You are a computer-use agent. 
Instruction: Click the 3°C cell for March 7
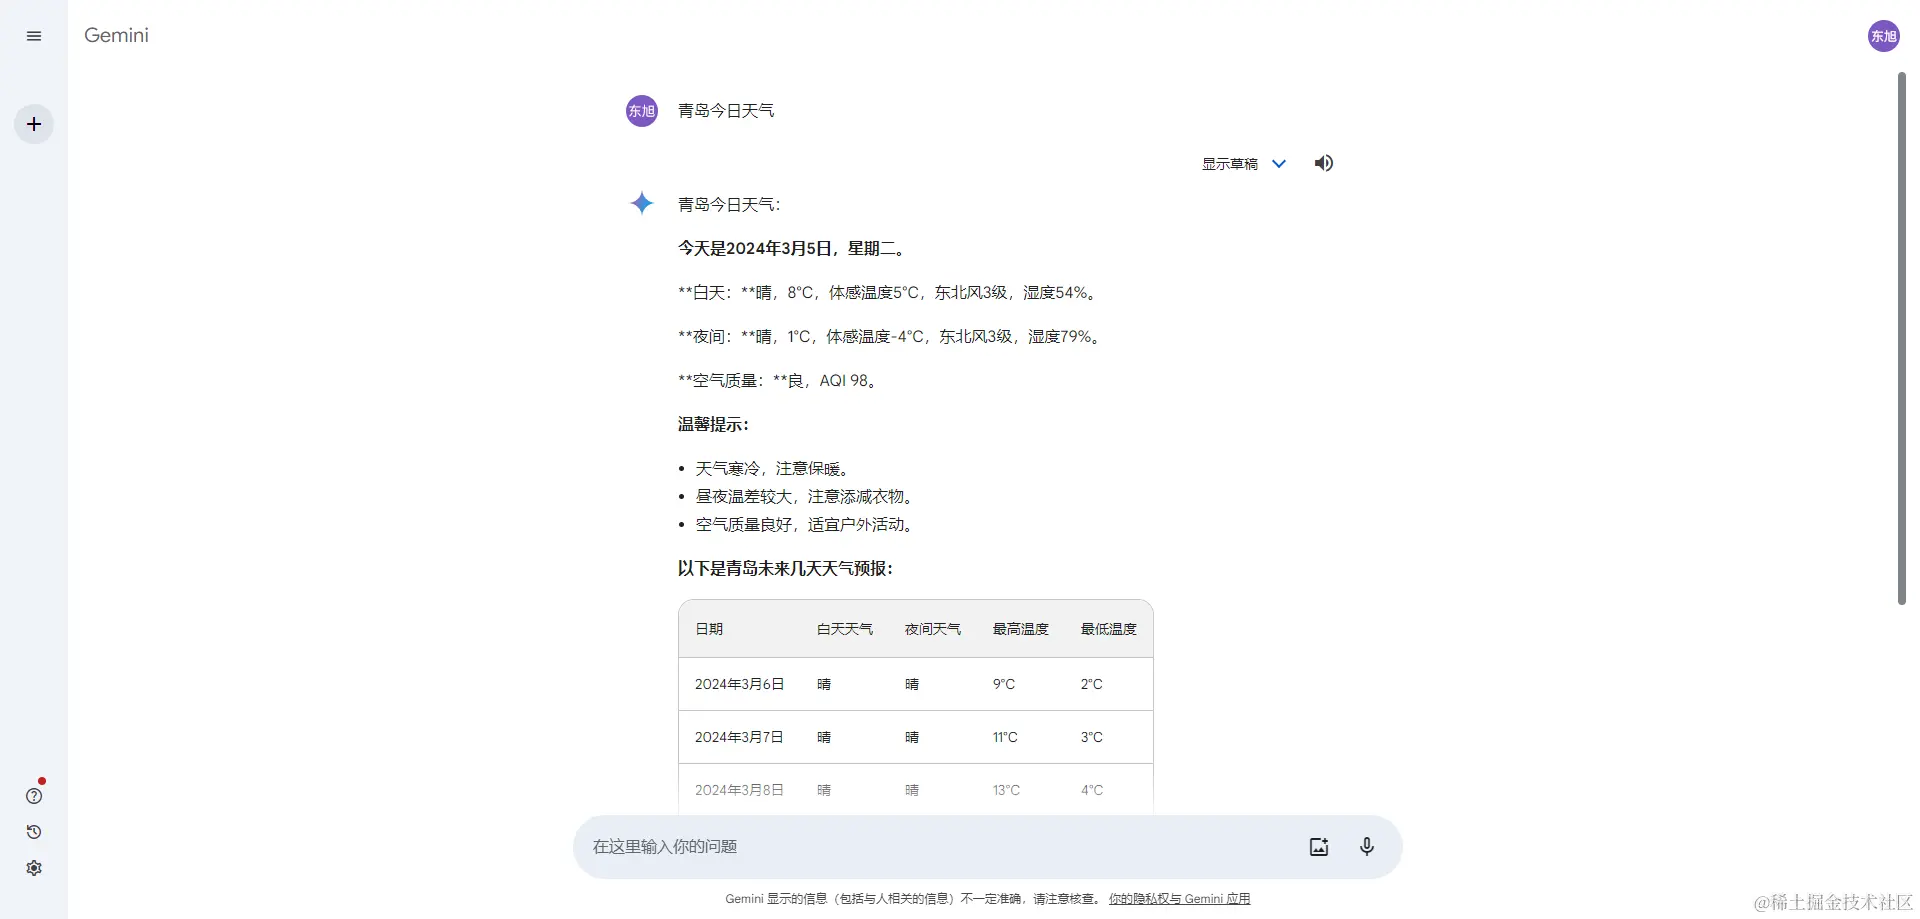[x=1092, y=737]
